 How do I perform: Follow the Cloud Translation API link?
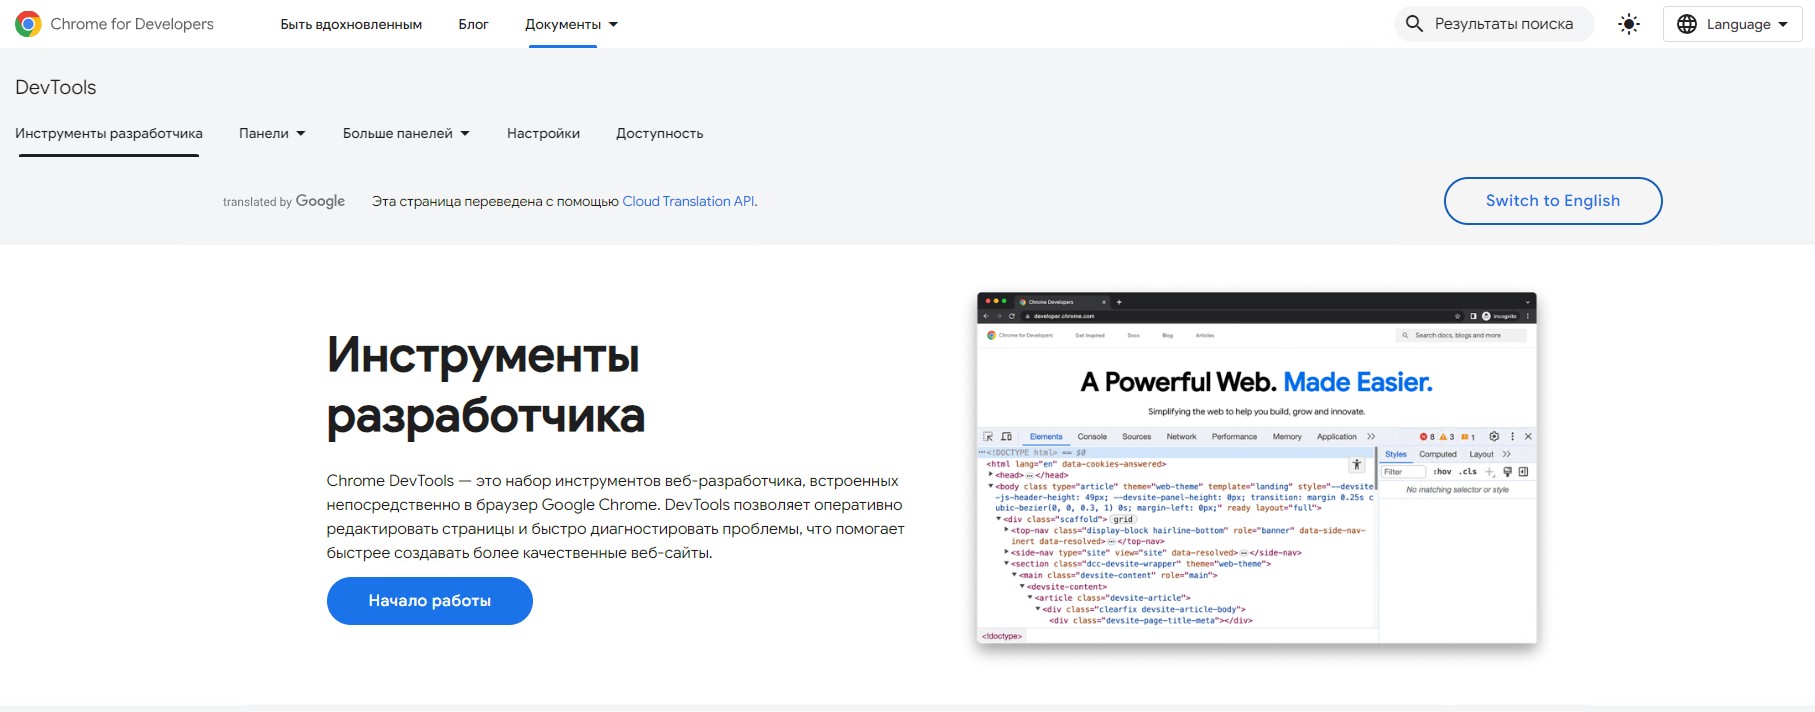click(x=688, y=201)
